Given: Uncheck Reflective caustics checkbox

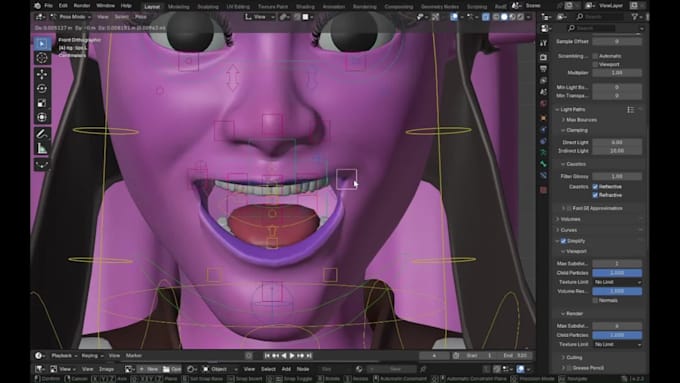Looking at the screenshot, I should tap(595, 187).
